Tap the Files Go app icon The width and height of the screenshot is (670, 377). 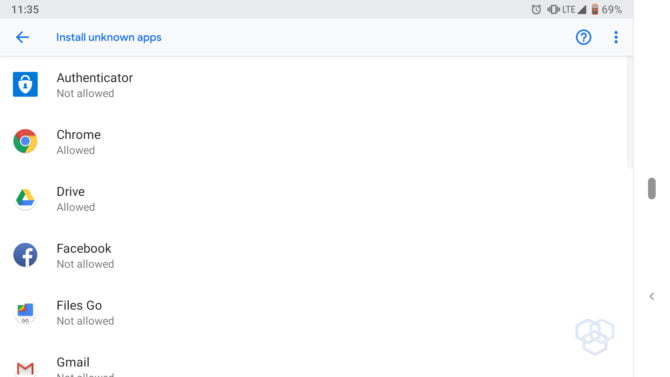[x=25, y=312]
